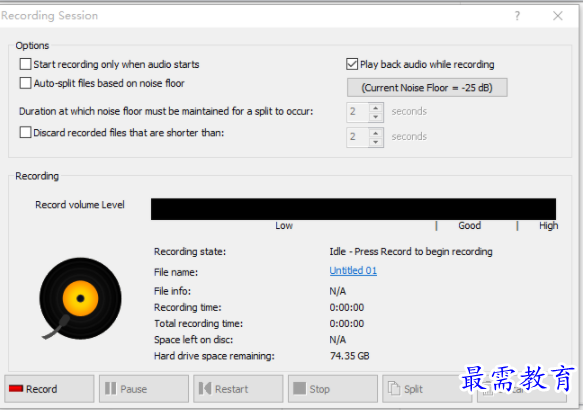Decrease noise floor split duration seconds
The height and width of the screenshot is (410, 583).
(376, 117)
